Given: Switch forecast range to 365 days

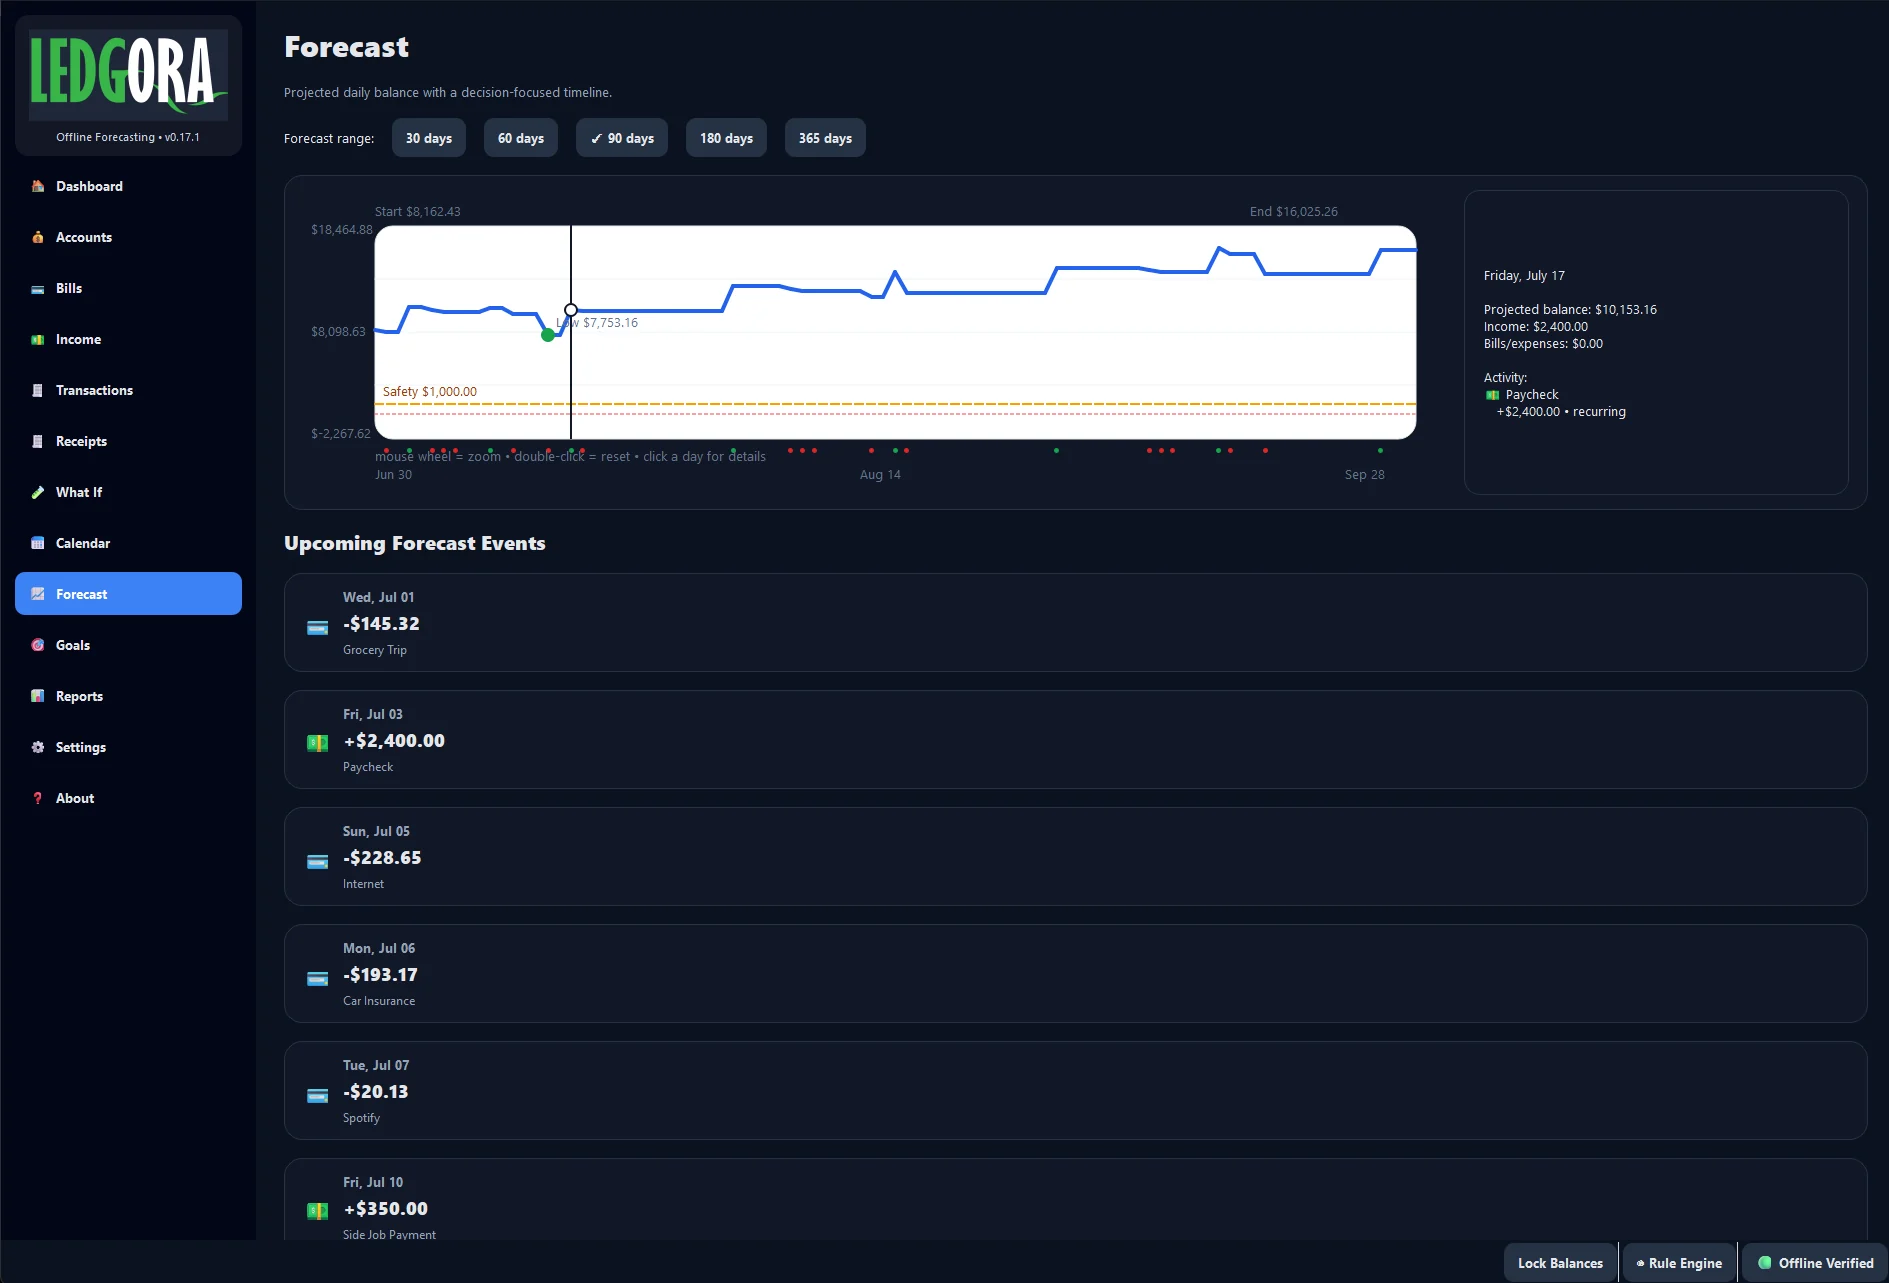Looking at the screenshot, I should (x=825, y=138).
